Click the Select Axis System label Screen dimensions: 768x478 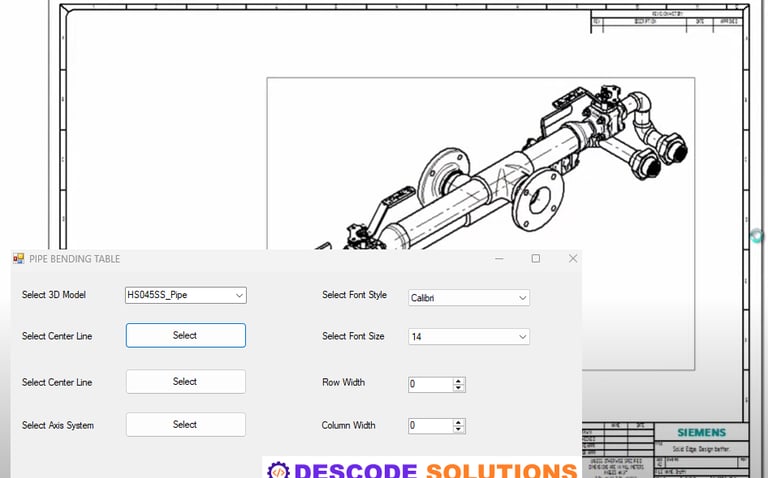click(x=58, y=426)
